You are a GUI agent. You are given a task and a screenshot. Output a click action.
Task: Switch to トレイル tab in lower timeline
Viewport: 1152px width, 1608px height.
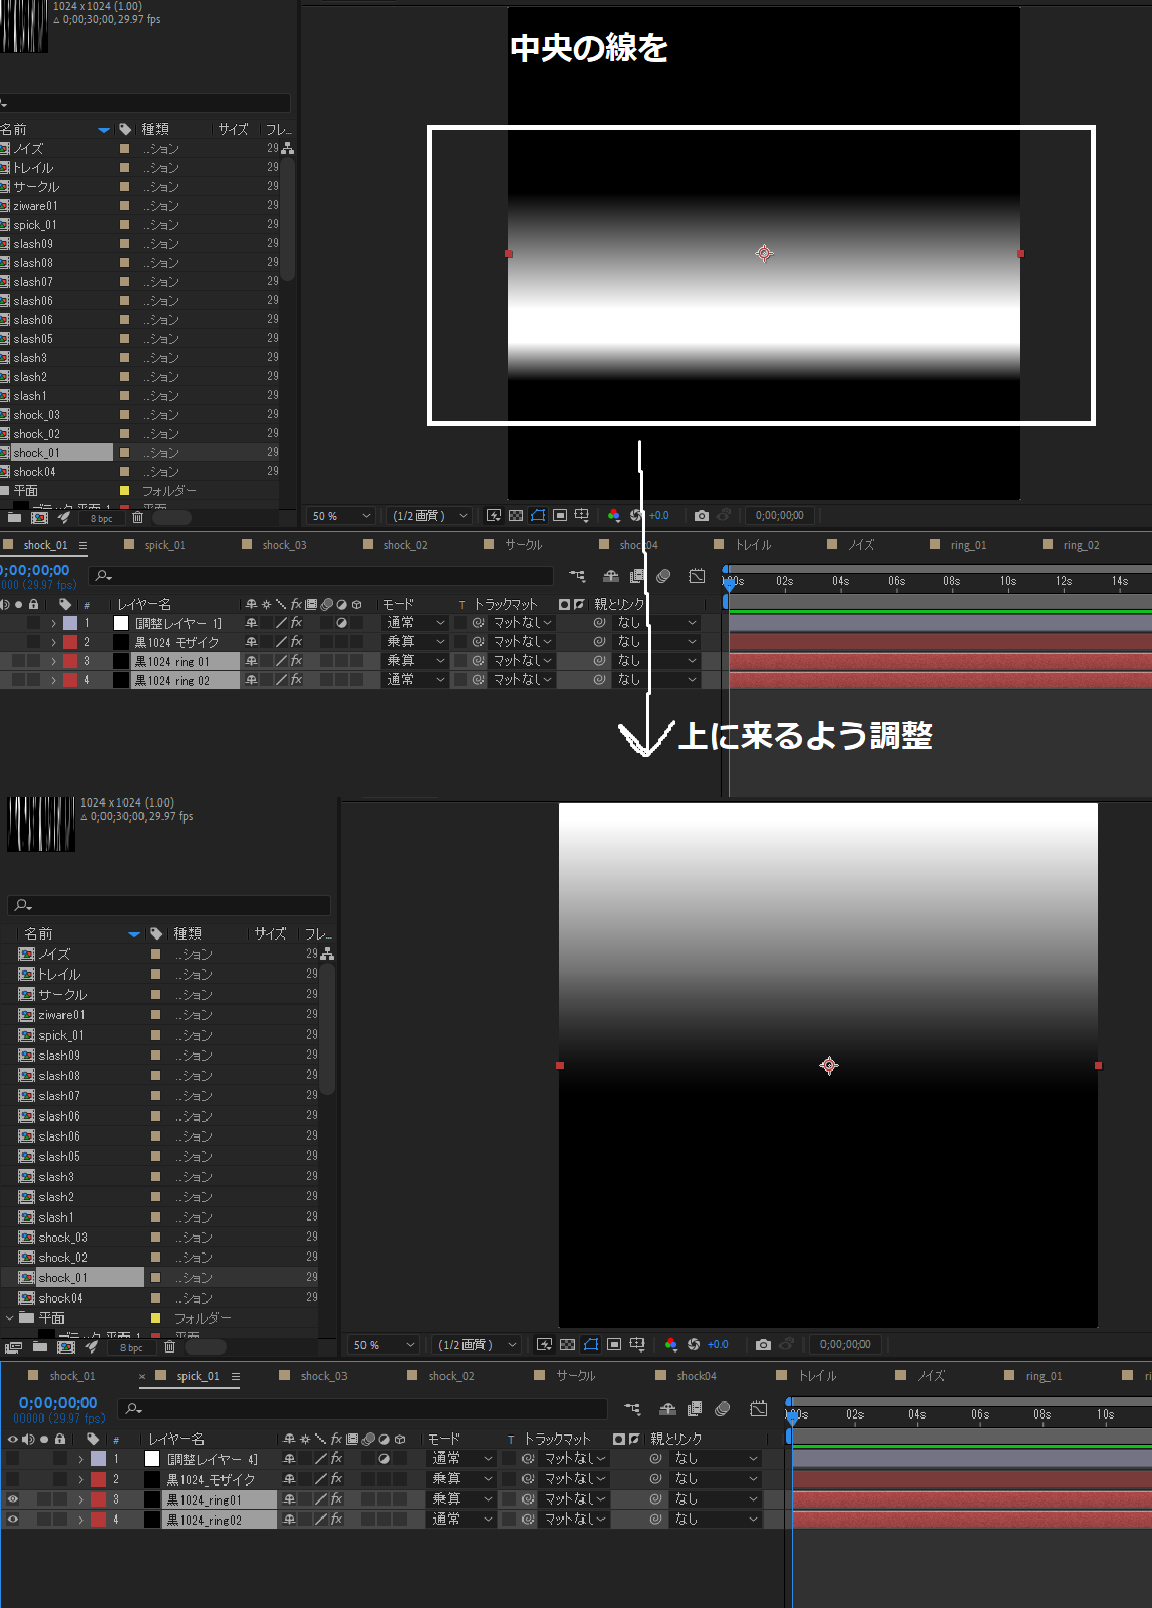(x=817, y=1376)
